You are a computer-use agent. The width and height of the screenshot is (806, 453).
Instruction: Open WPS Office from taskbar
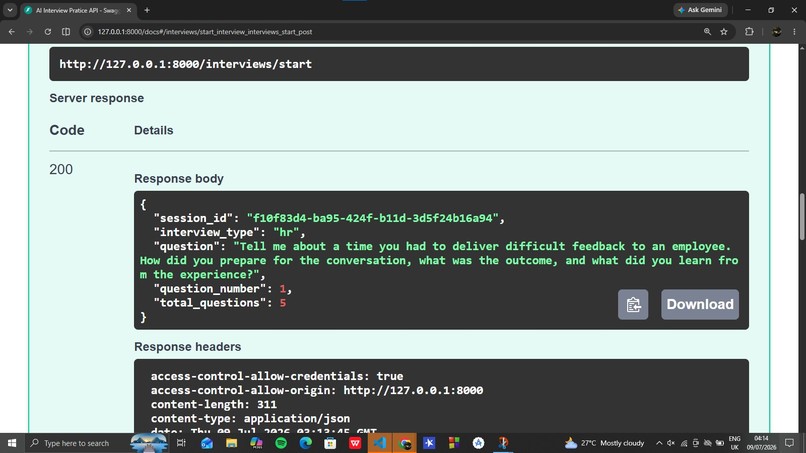click(x=355, y=443)
